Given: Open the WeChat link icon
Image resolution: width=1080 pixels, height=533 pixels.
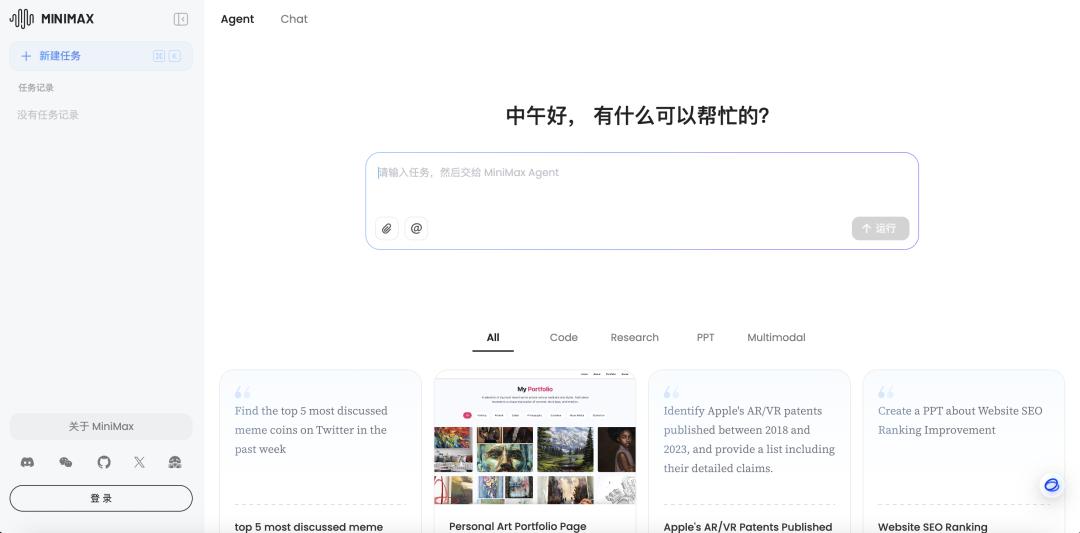Looking at the screenshot, I should pyautogui.click(x=66, y=462).
